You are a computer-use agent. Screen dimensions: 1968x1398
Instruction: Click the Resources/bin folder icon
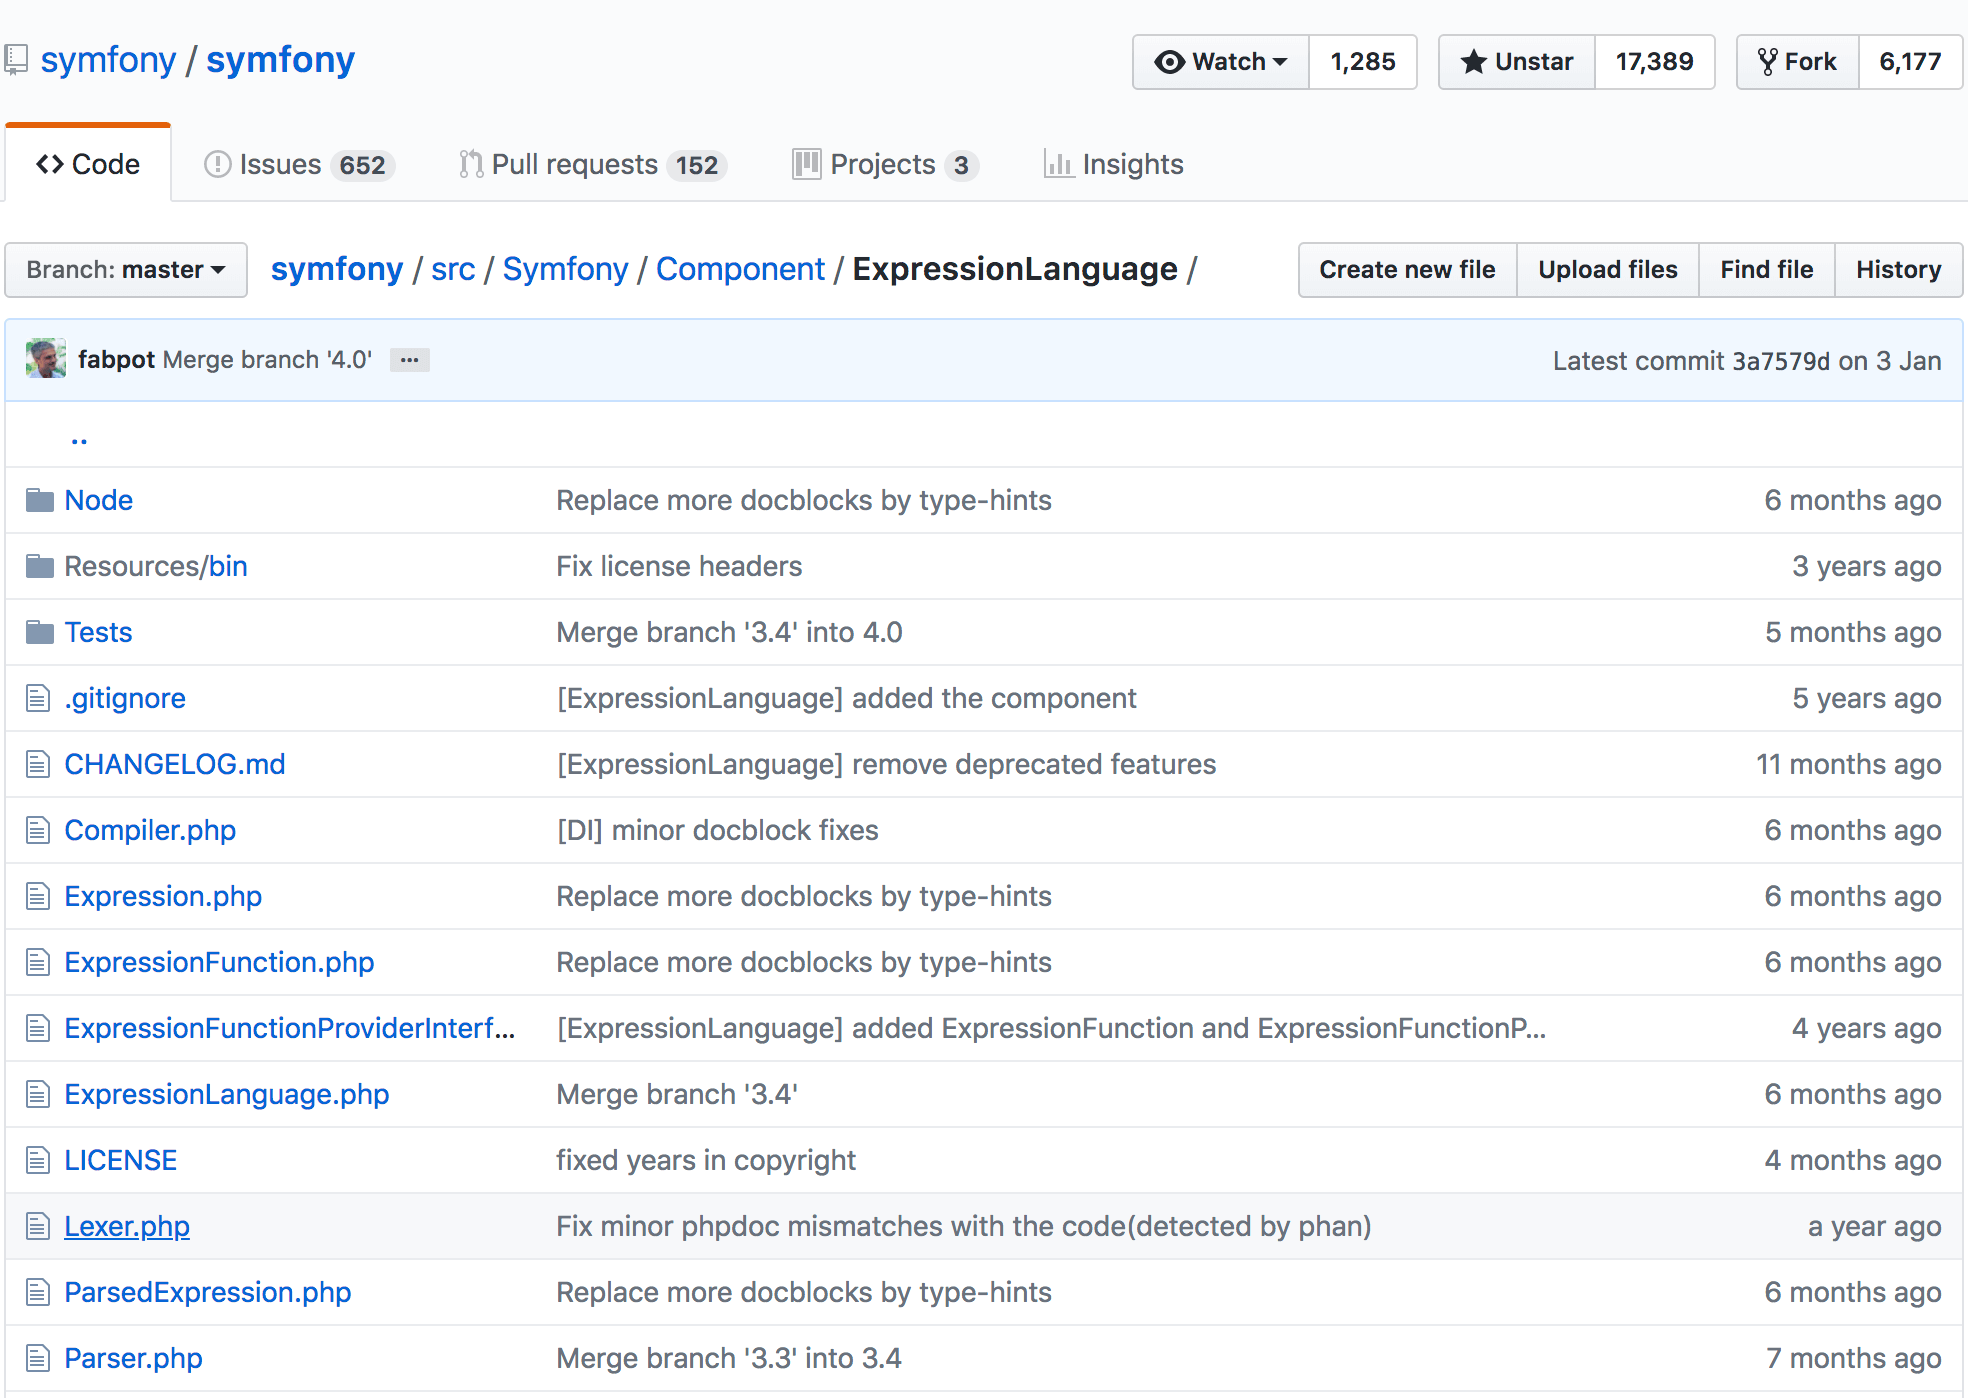pos(40,566)
